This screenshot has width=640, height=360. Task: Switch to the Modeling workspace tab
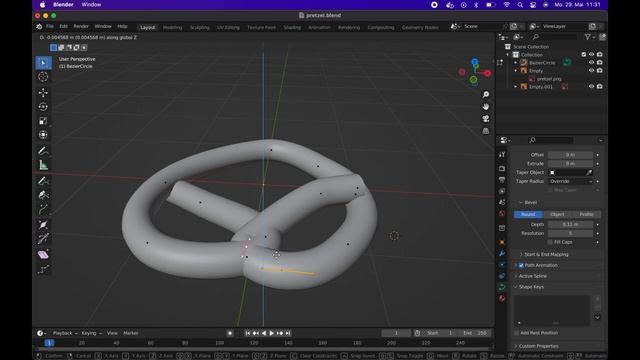tap(172, 27)
